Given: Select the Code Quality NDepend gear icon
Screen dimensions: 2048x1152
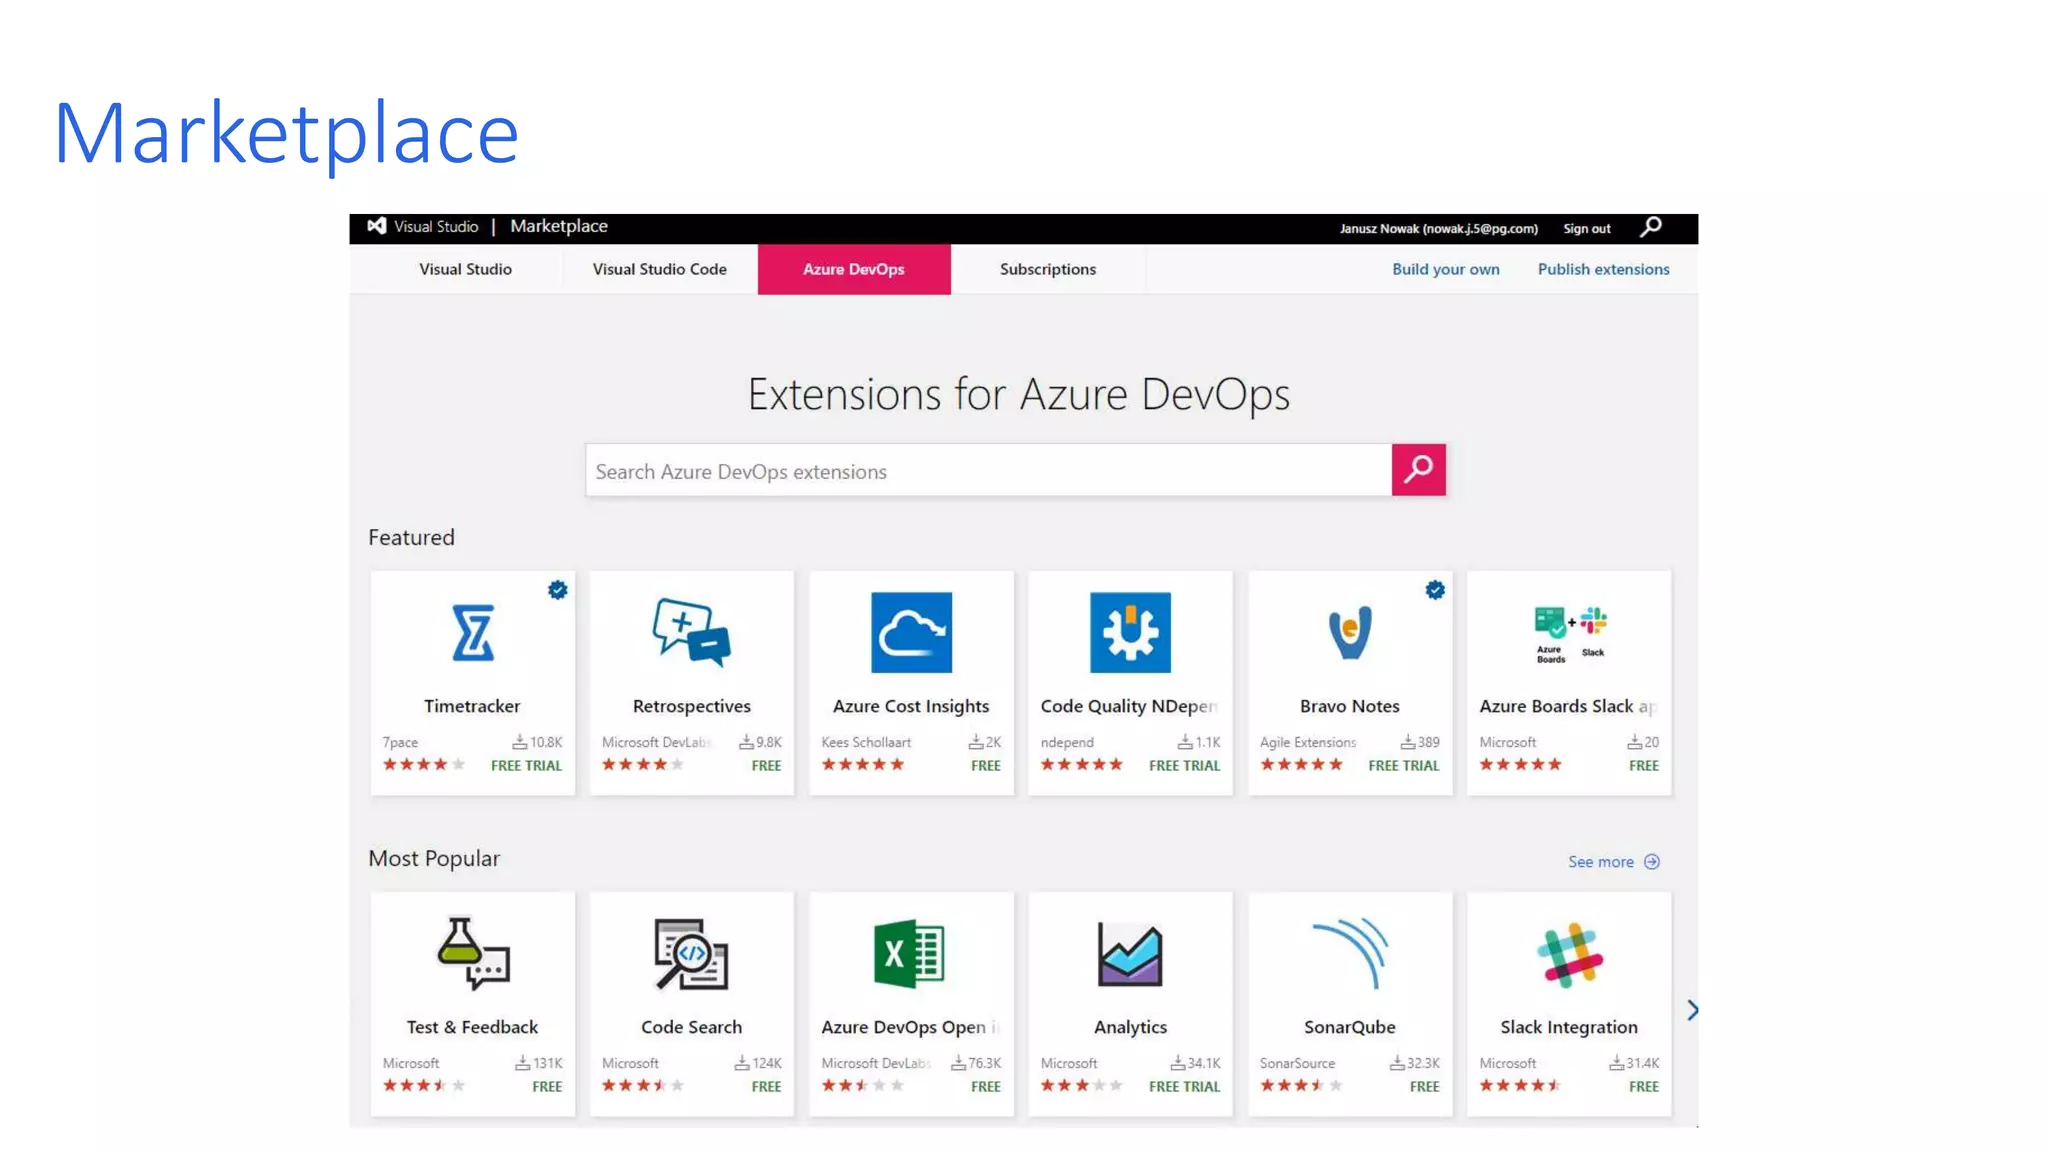Looking at the screenshot, I should [x=1130, y=633].
